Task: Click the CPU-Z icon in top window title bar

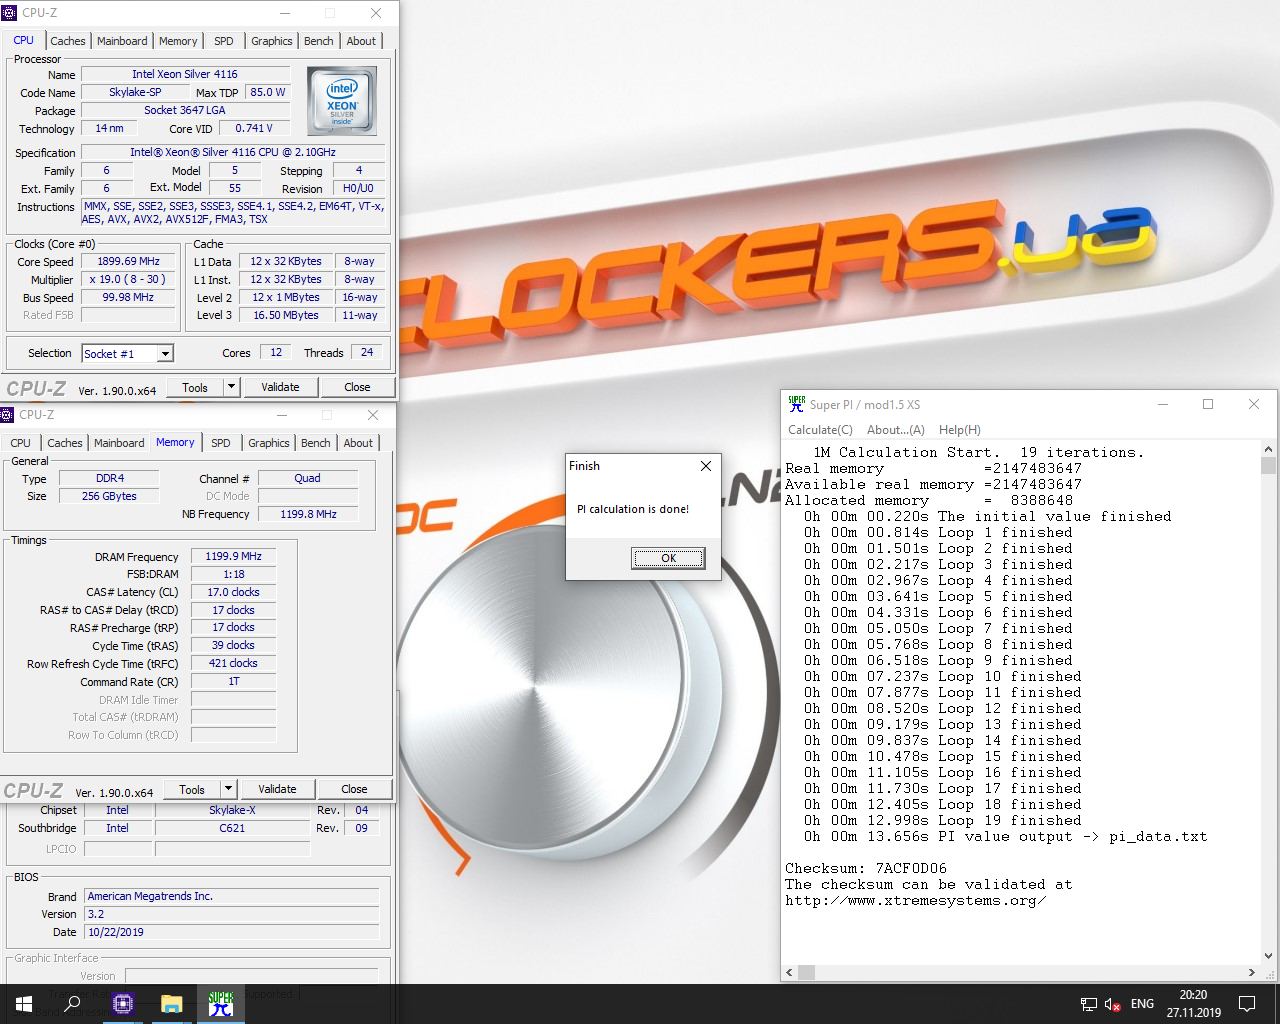Action: (9, 13)
